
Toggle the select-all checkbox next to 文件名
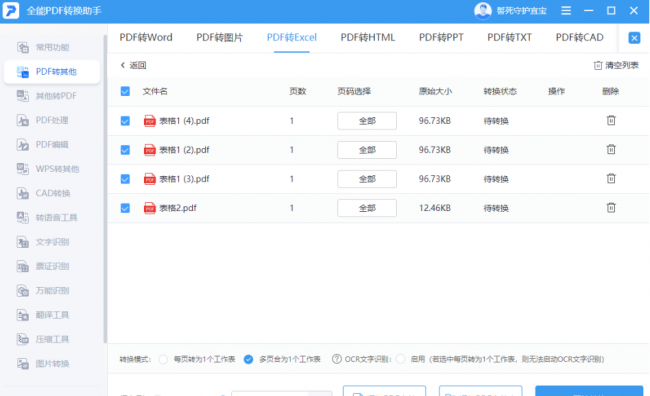tap(125, 92)
